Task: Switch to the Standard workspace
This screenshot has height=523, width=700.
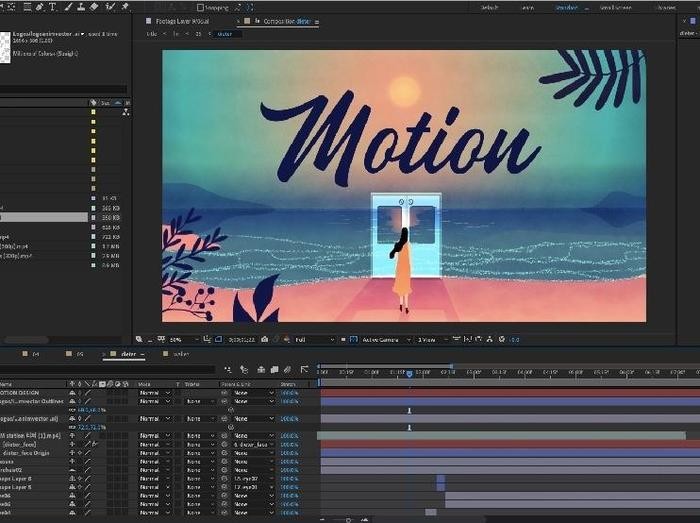Action: point(567,8)
